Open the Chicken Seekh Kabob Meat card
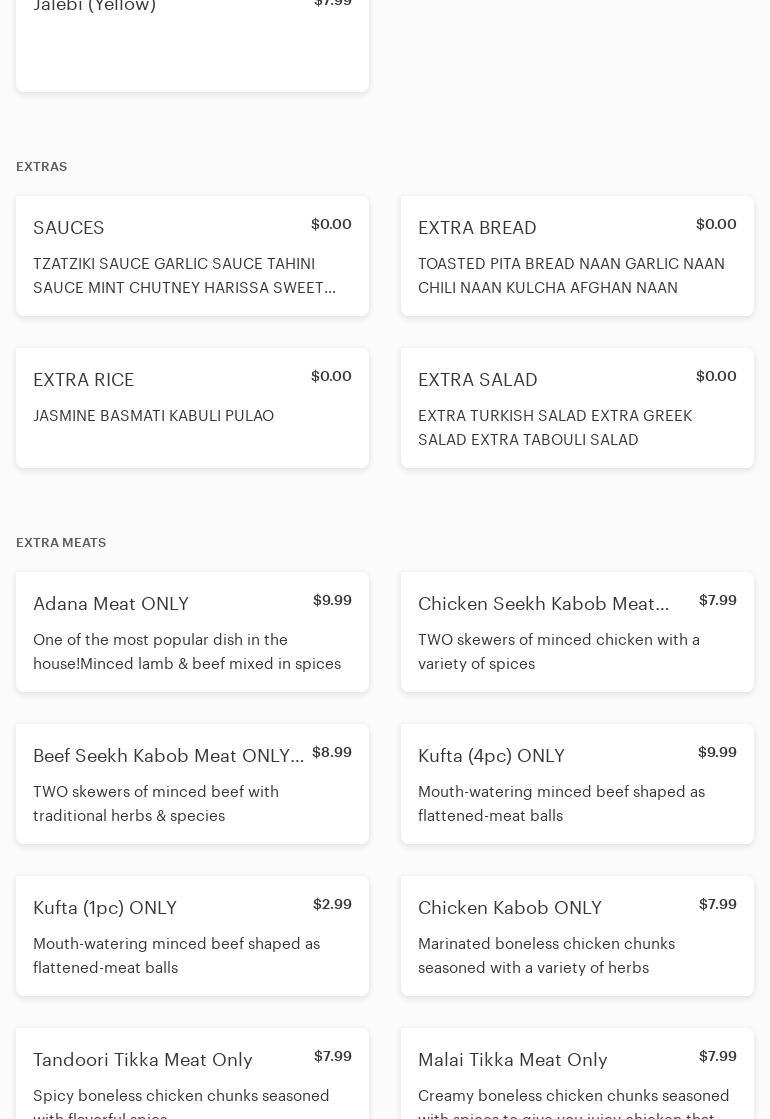The width and height of the screenshot is (770, 1119). [577, 632]
